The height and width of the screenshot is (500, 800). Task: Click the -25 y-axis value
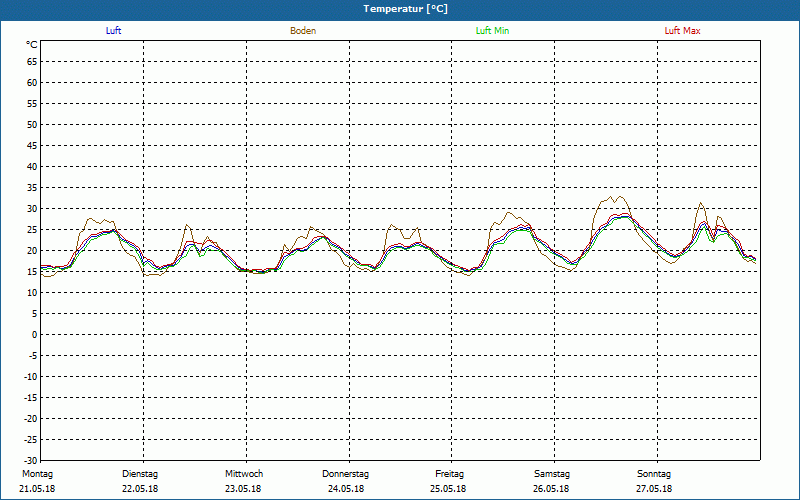click(31, 440)
